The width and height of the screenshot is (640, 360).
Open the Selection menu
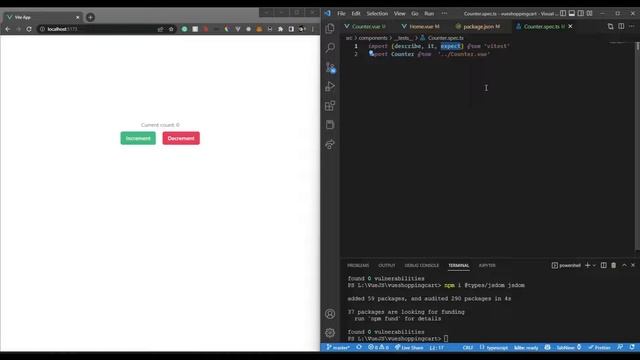377,13
